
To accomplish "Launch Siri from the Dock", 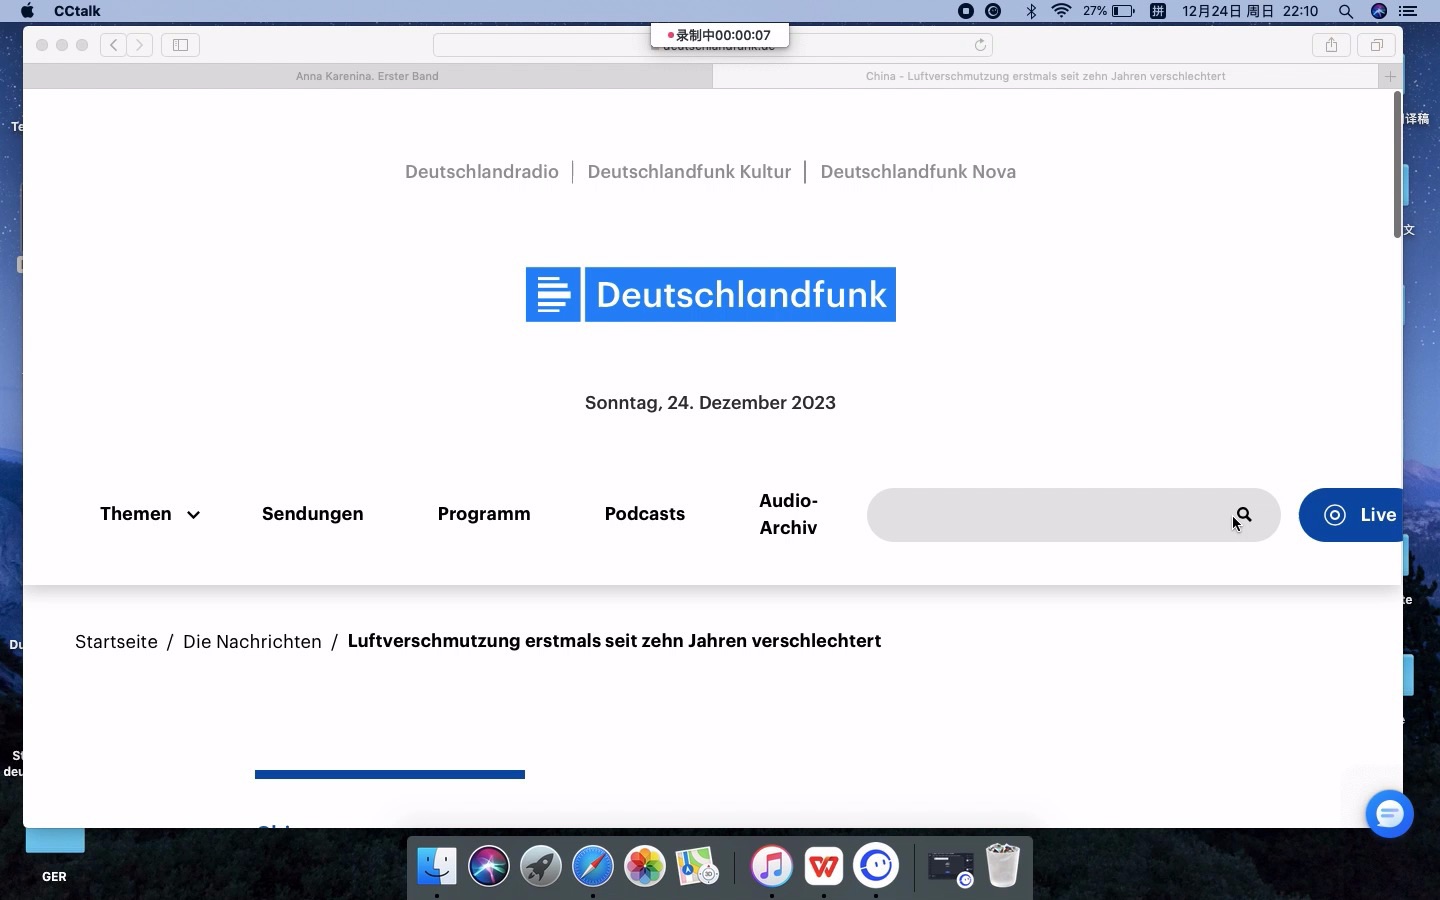I will (x=489, y=866).
